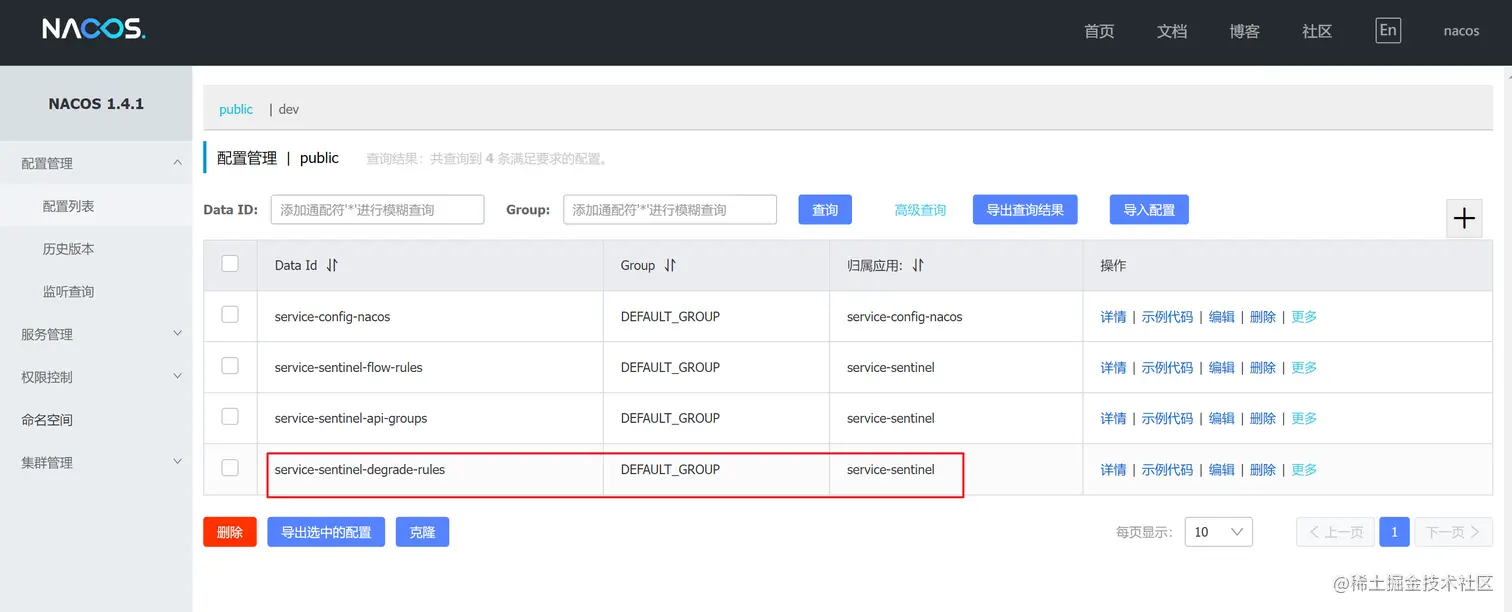Image resolution: width=1512 pixels, height=612 pixels.
Task: Open the 每页显示 page size dropdown
Action: pyautogui.click(x=1218, y=532)
